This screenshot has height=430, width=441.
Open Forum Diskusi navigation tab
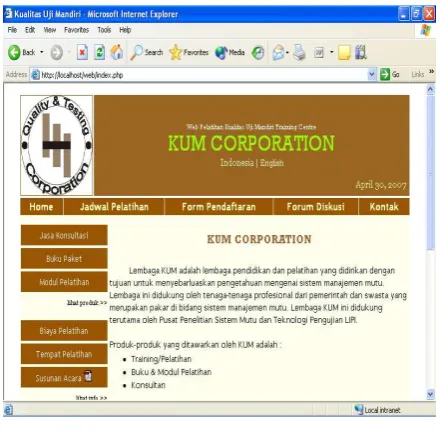pyautogui.click(x=316, y=207)
